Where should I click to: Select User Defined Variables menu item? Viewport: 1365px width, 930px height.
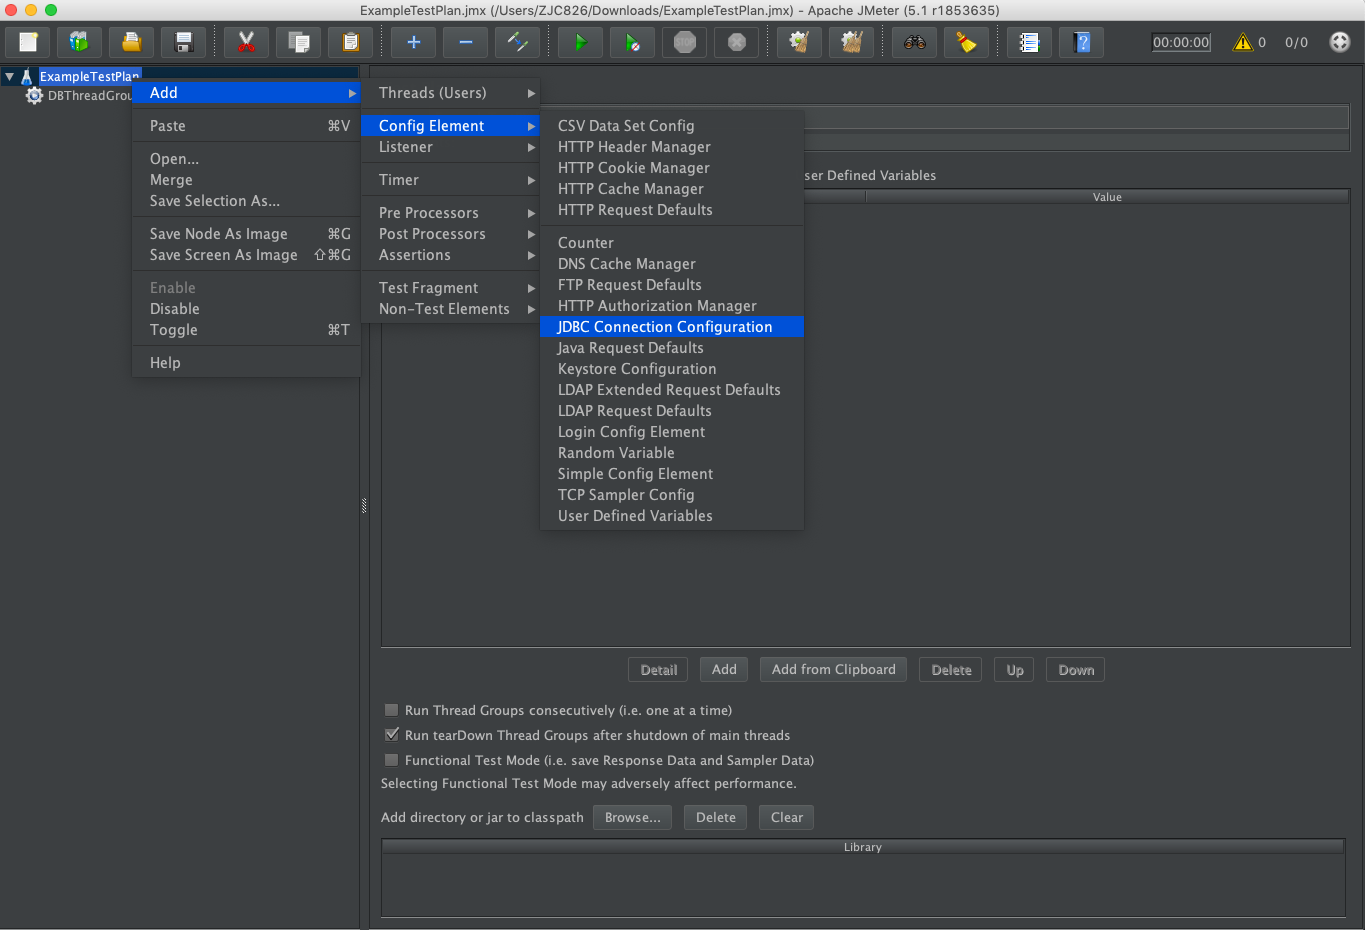(x=672, y=516)
